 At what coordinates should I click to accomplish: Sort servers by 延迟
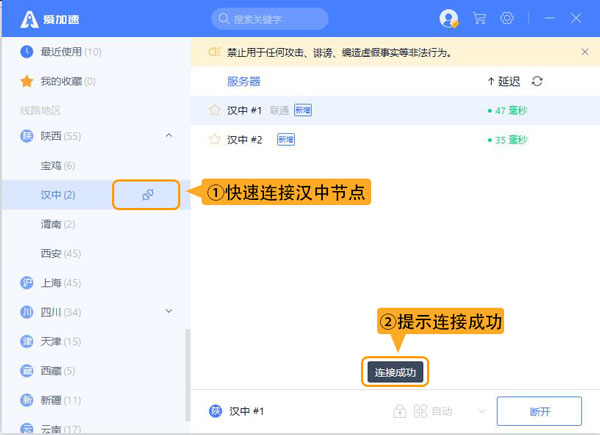tap(504, 81)
